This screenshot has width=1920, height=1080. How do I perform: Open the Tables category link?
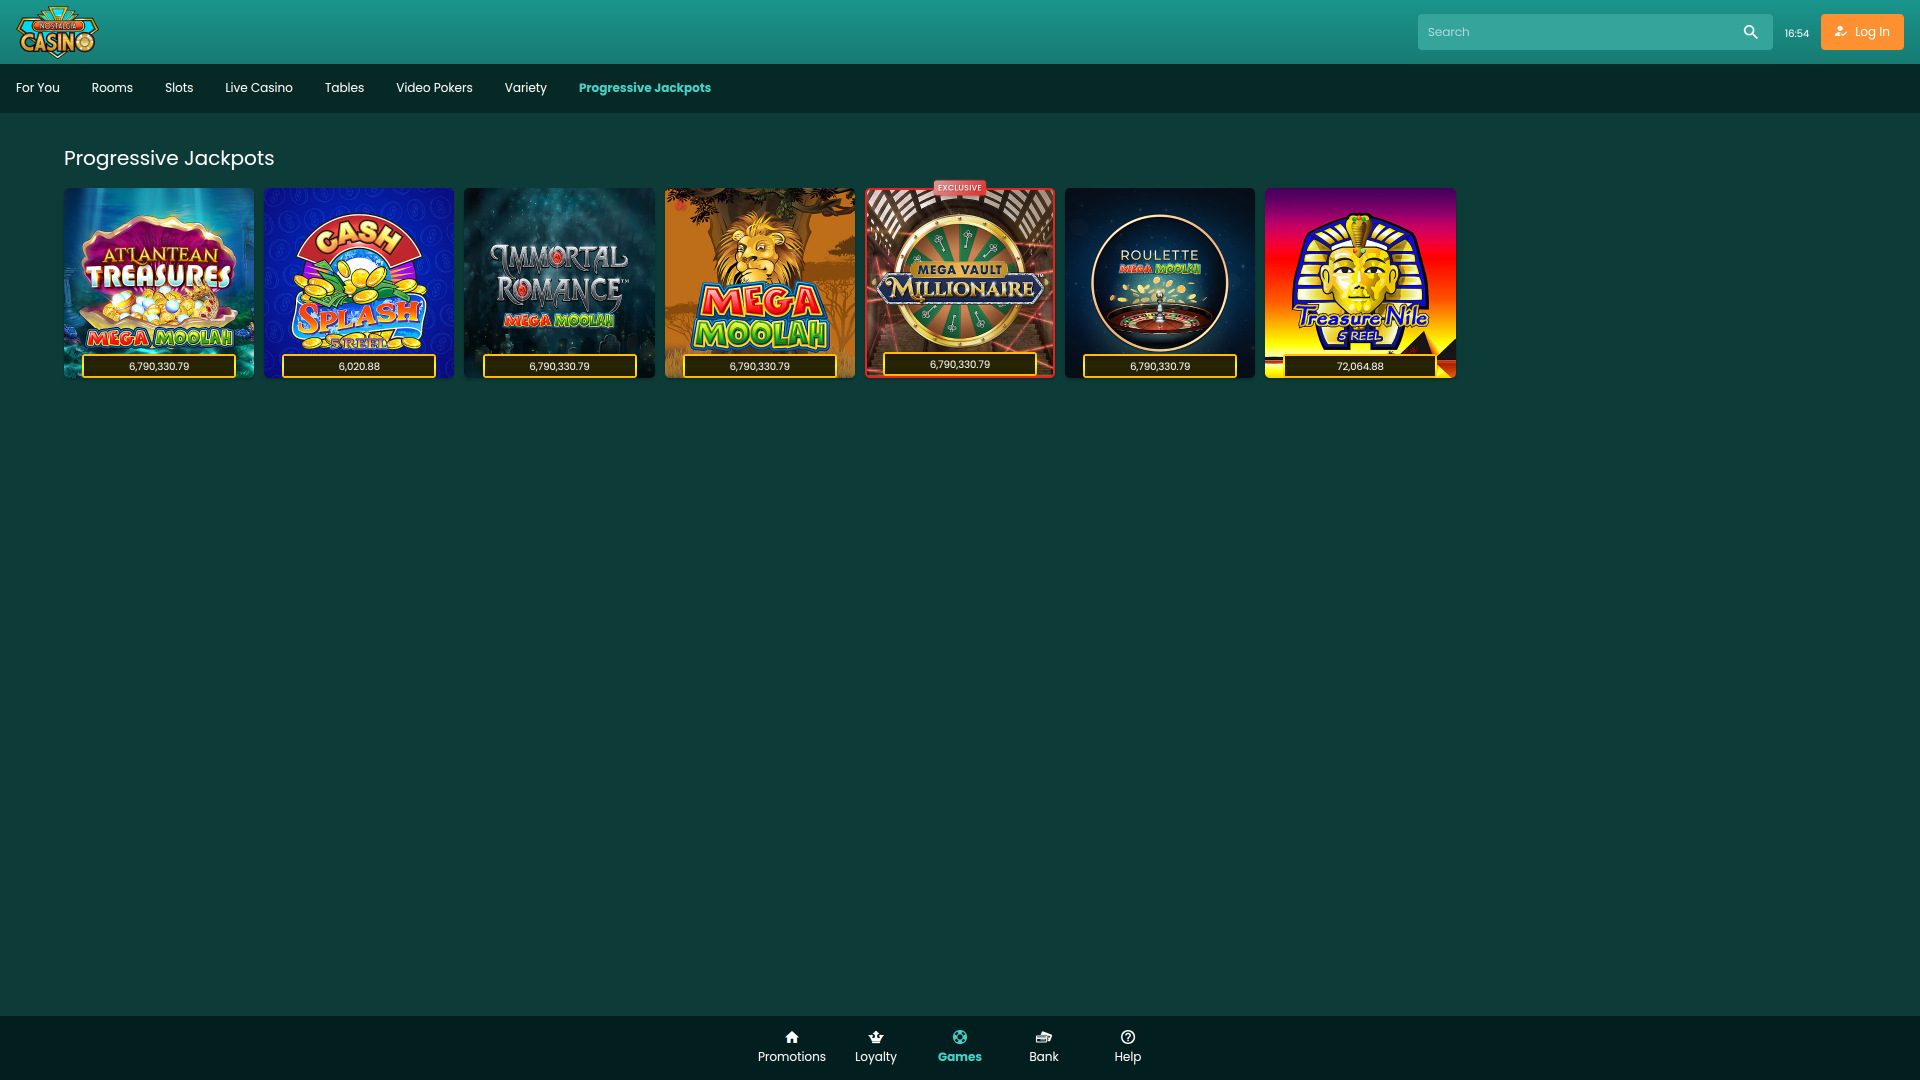pyautogui.click(x=344, y=88)
